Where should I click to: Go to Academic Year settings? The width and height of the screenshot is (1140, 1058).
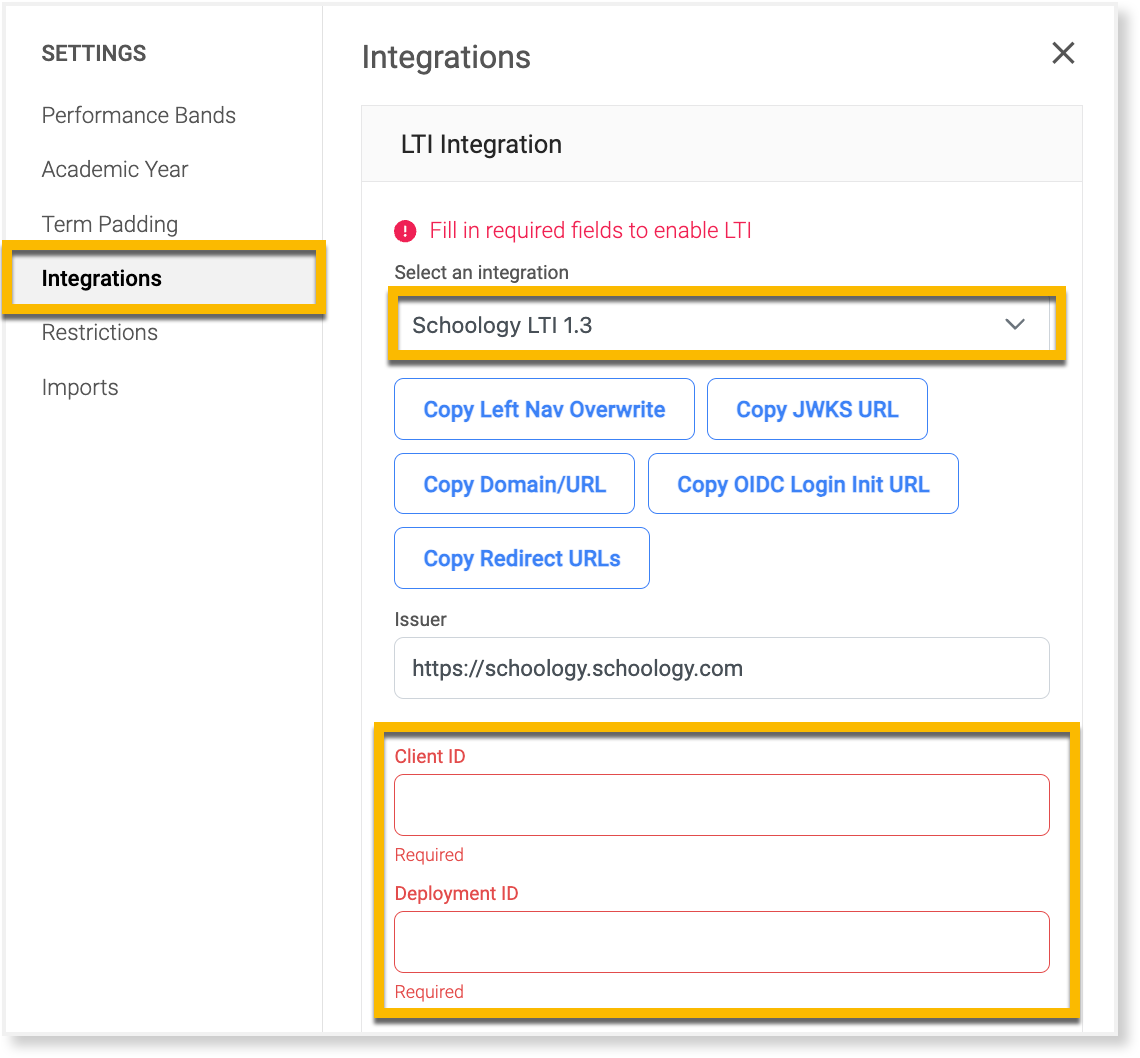pyautogui.click(x=115, y=169)
